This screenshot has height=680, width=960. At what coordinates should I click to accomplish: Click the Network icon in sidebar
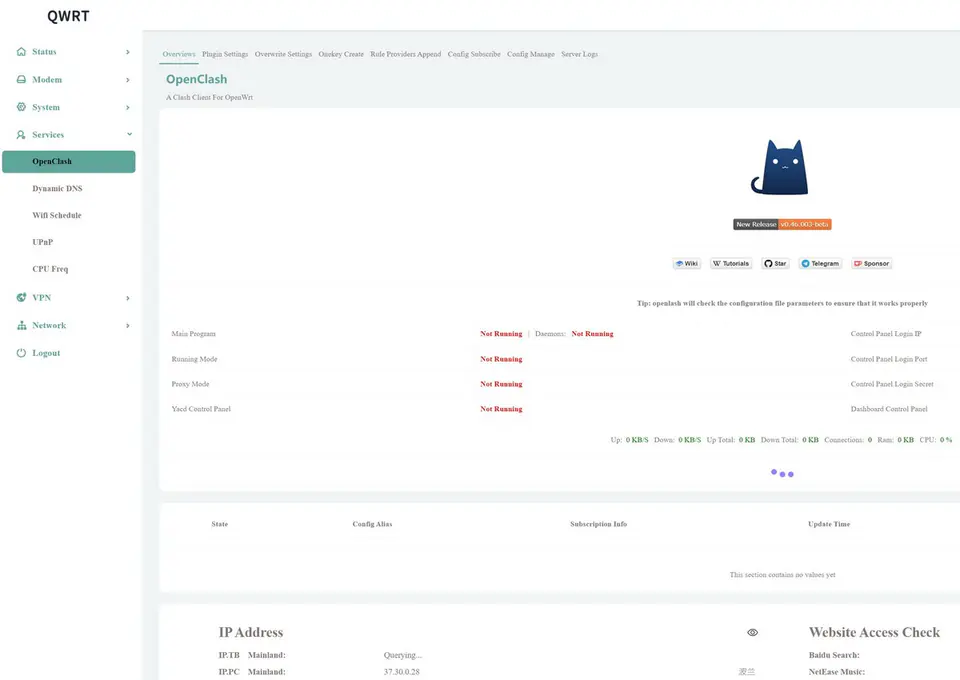point(21,325)
